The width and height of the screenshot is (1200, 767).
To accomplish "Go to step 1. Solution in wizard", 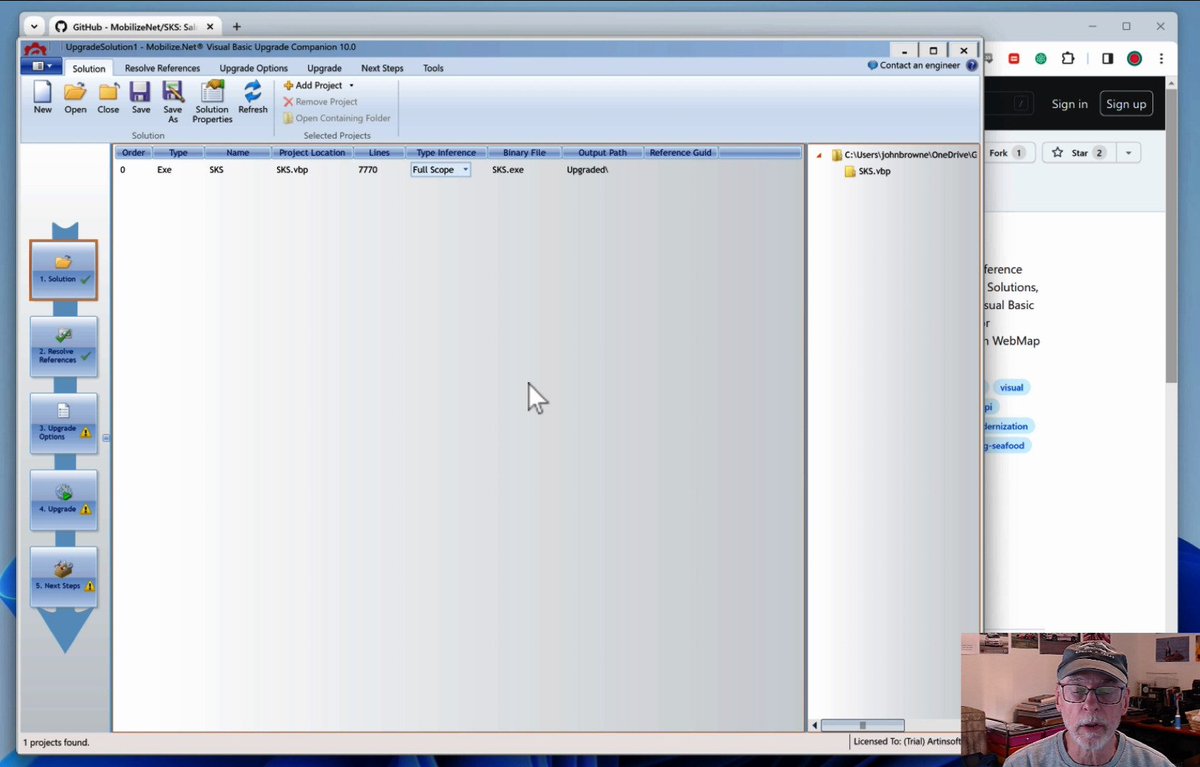I will [x=63, y=270].
